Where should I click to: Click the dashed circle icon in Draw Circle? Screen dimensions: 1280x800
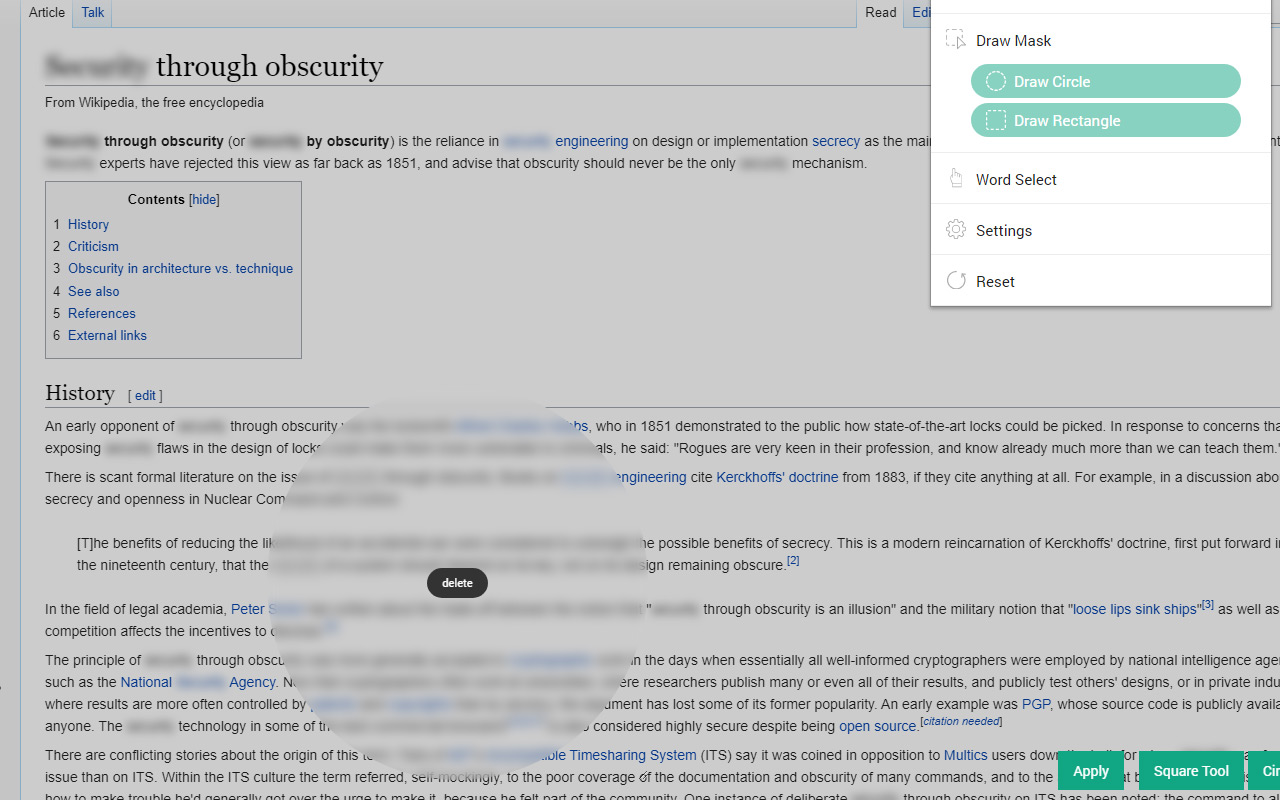click(x=996, y=81)
